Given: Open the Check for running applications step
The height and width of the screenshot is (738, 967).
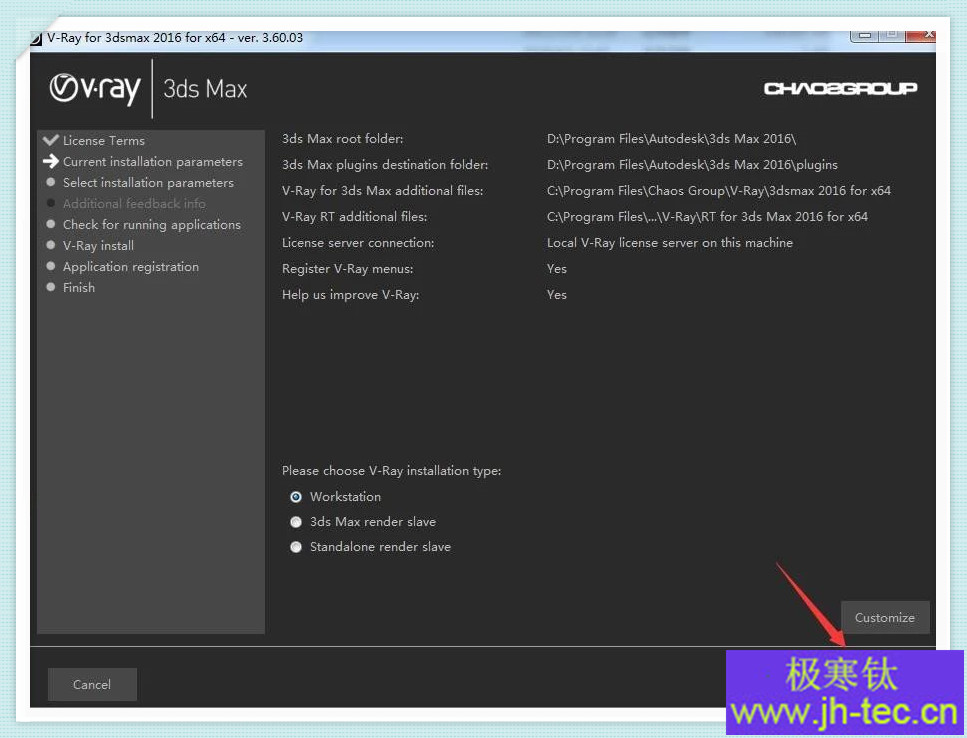Looking at the screenshot, I should [152, 224].
